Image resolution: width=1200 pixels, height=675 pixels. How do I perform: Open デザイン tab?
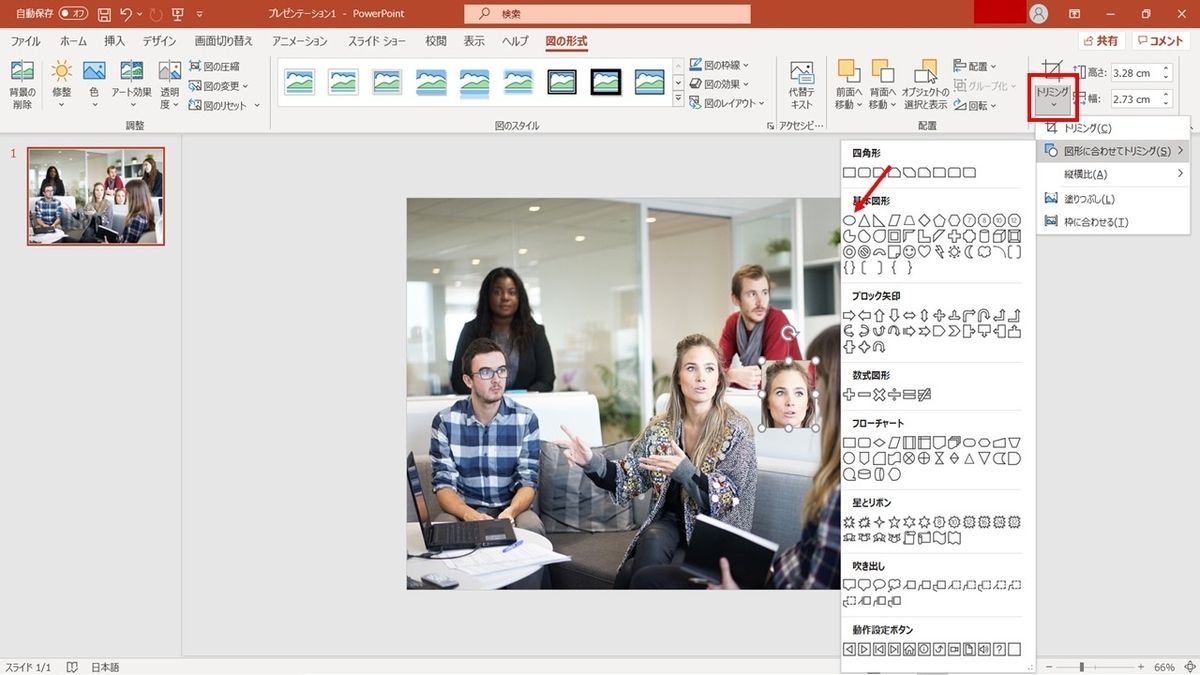159,41
